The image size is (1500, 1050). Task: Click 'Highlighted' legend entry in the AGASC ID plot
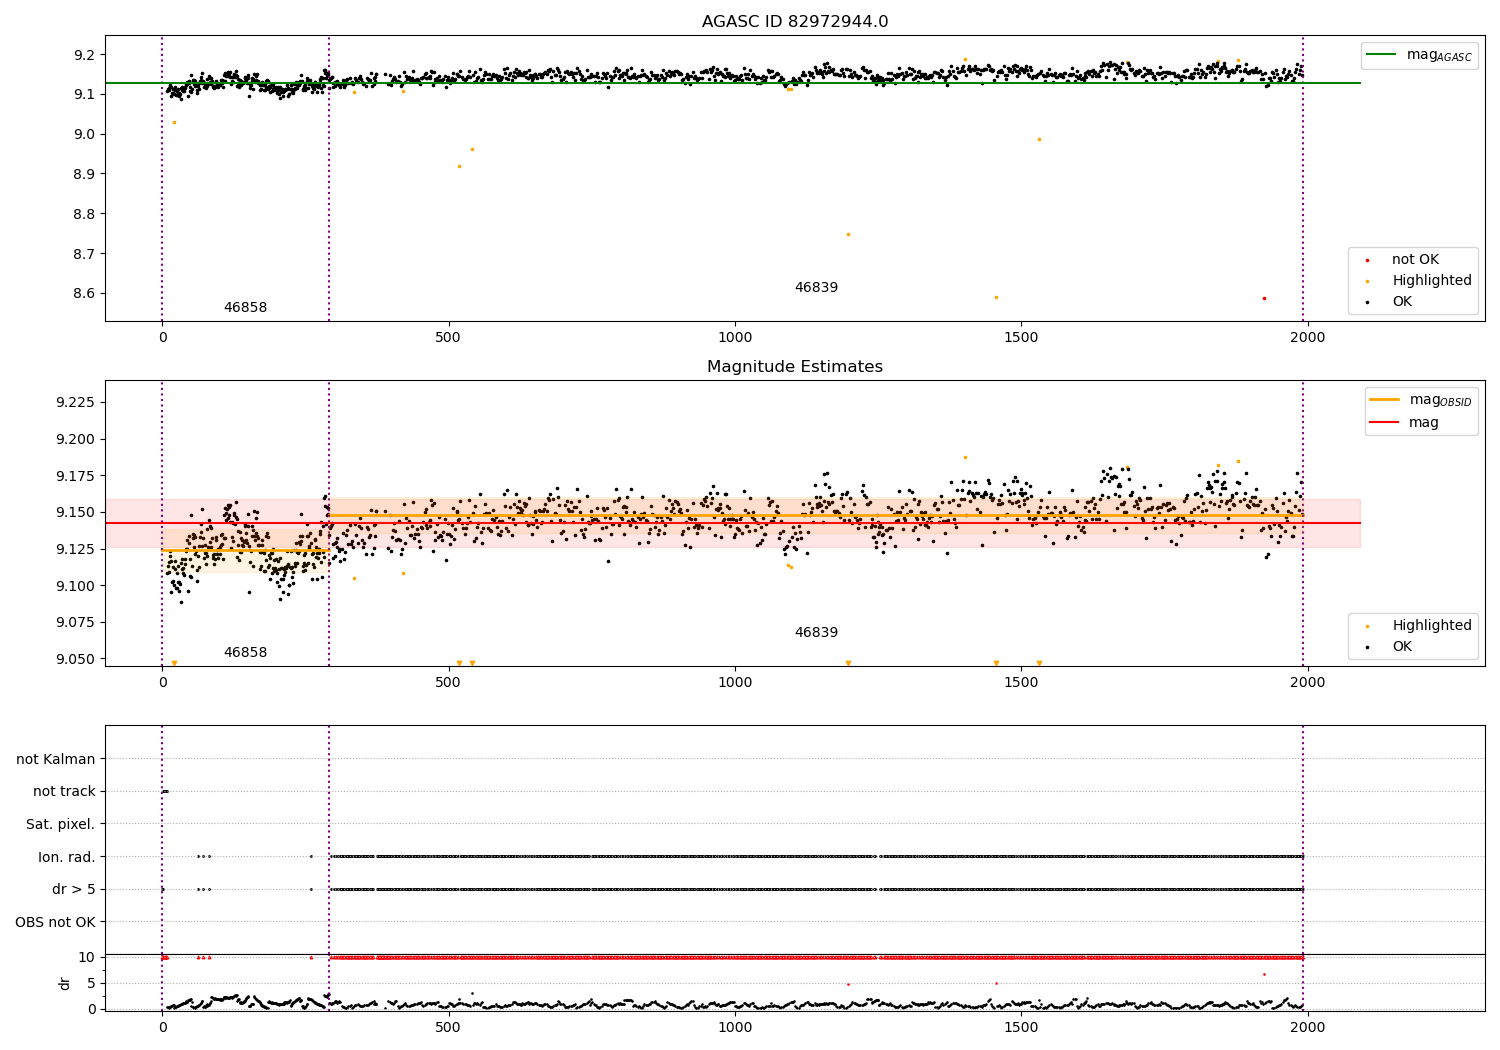tap(1419, 281)
